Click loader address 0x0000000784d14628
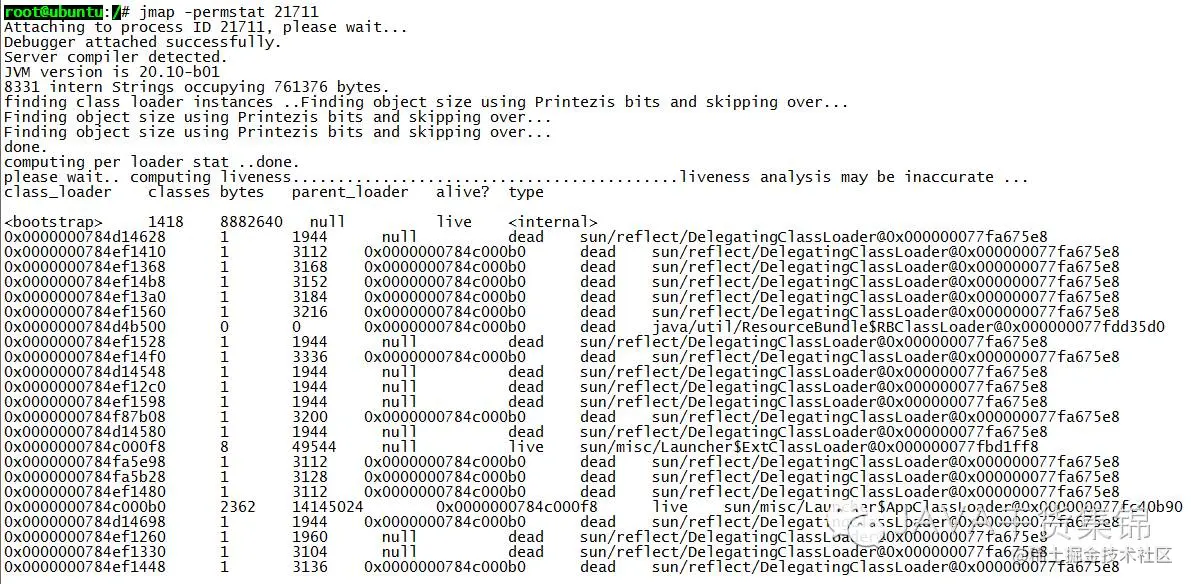This screenshot has height=584, width=1191. pos(84,237)
